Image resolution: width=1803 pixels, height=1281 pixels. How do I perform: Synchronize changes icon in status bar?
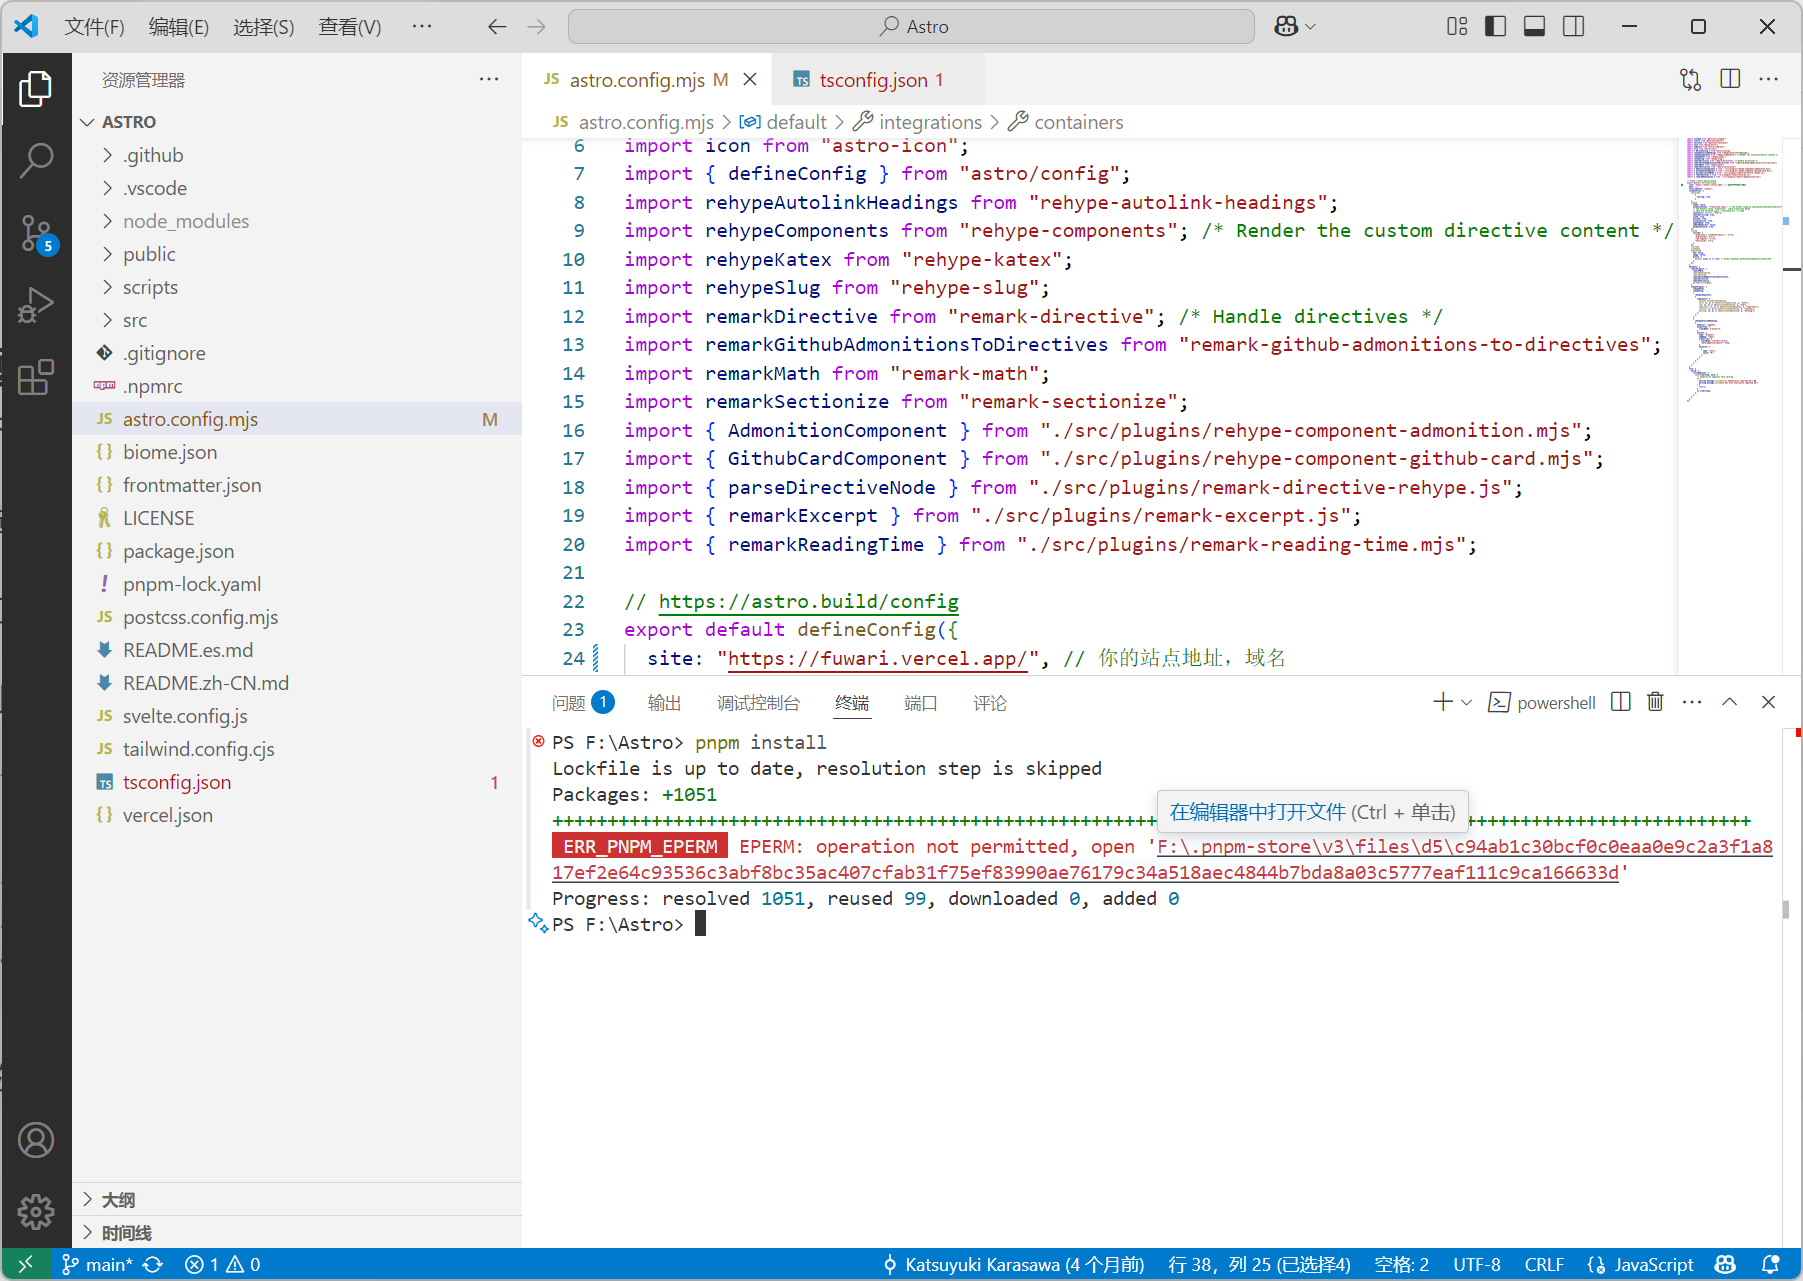coord(153,1265)
